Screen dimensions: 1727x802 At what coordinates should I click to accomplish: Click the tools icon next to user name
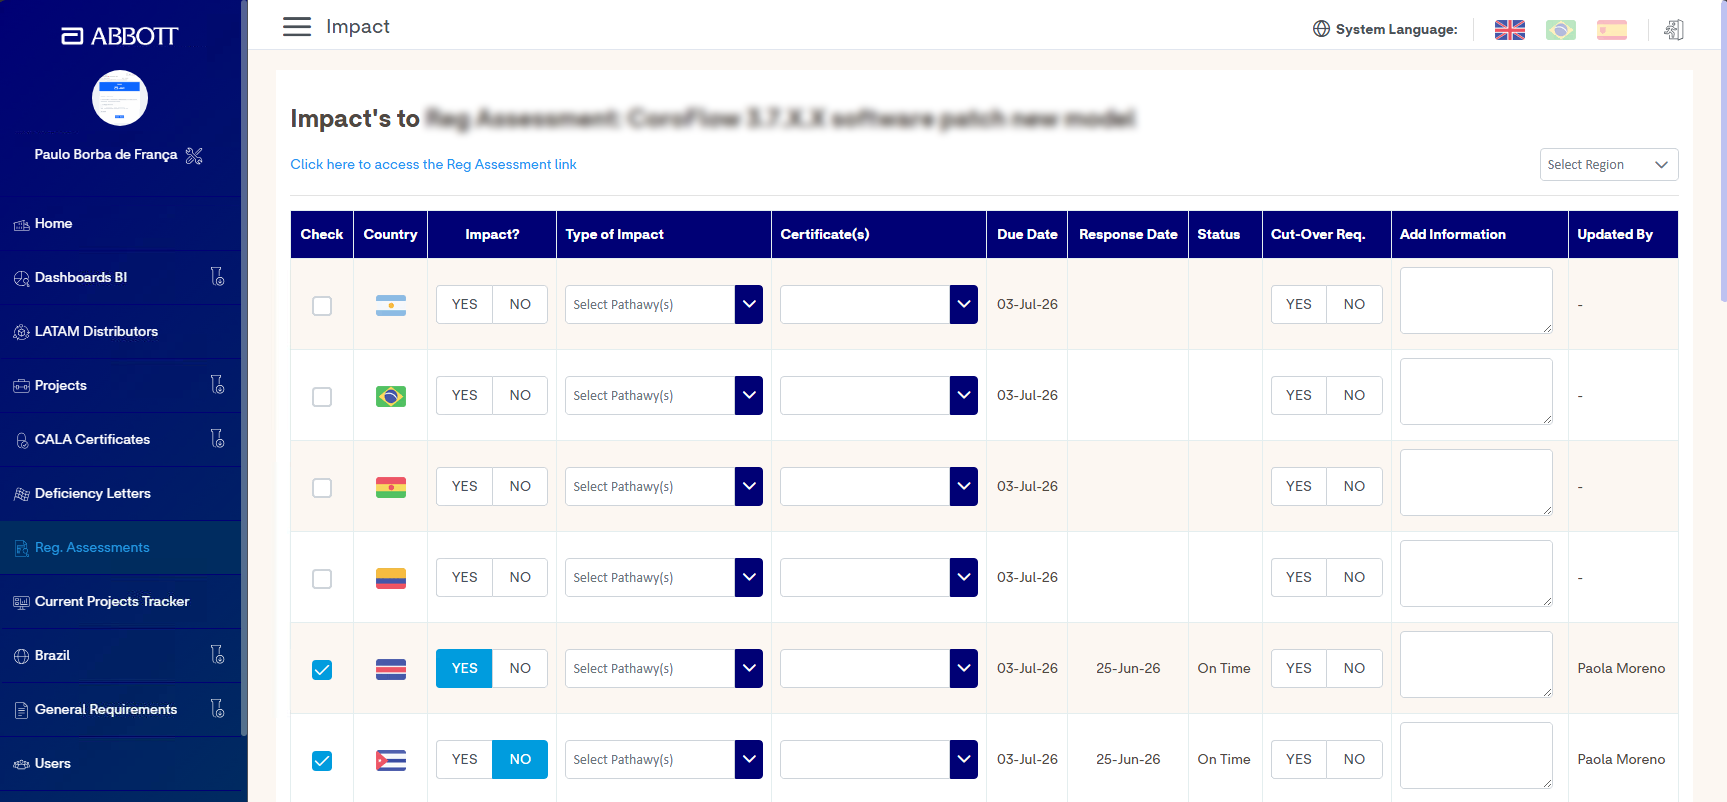[x=194, y=155]
